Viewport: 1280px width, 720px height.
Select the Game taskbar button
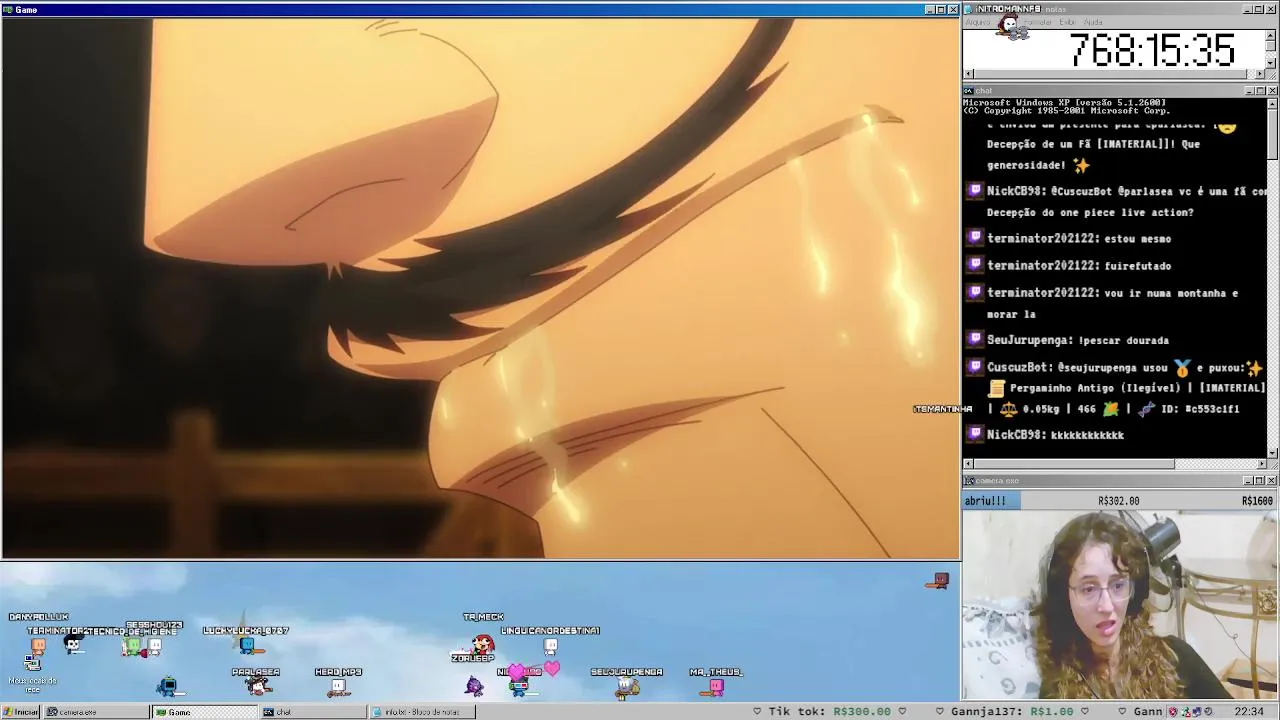pyautogui.click(x=204, y=712)
